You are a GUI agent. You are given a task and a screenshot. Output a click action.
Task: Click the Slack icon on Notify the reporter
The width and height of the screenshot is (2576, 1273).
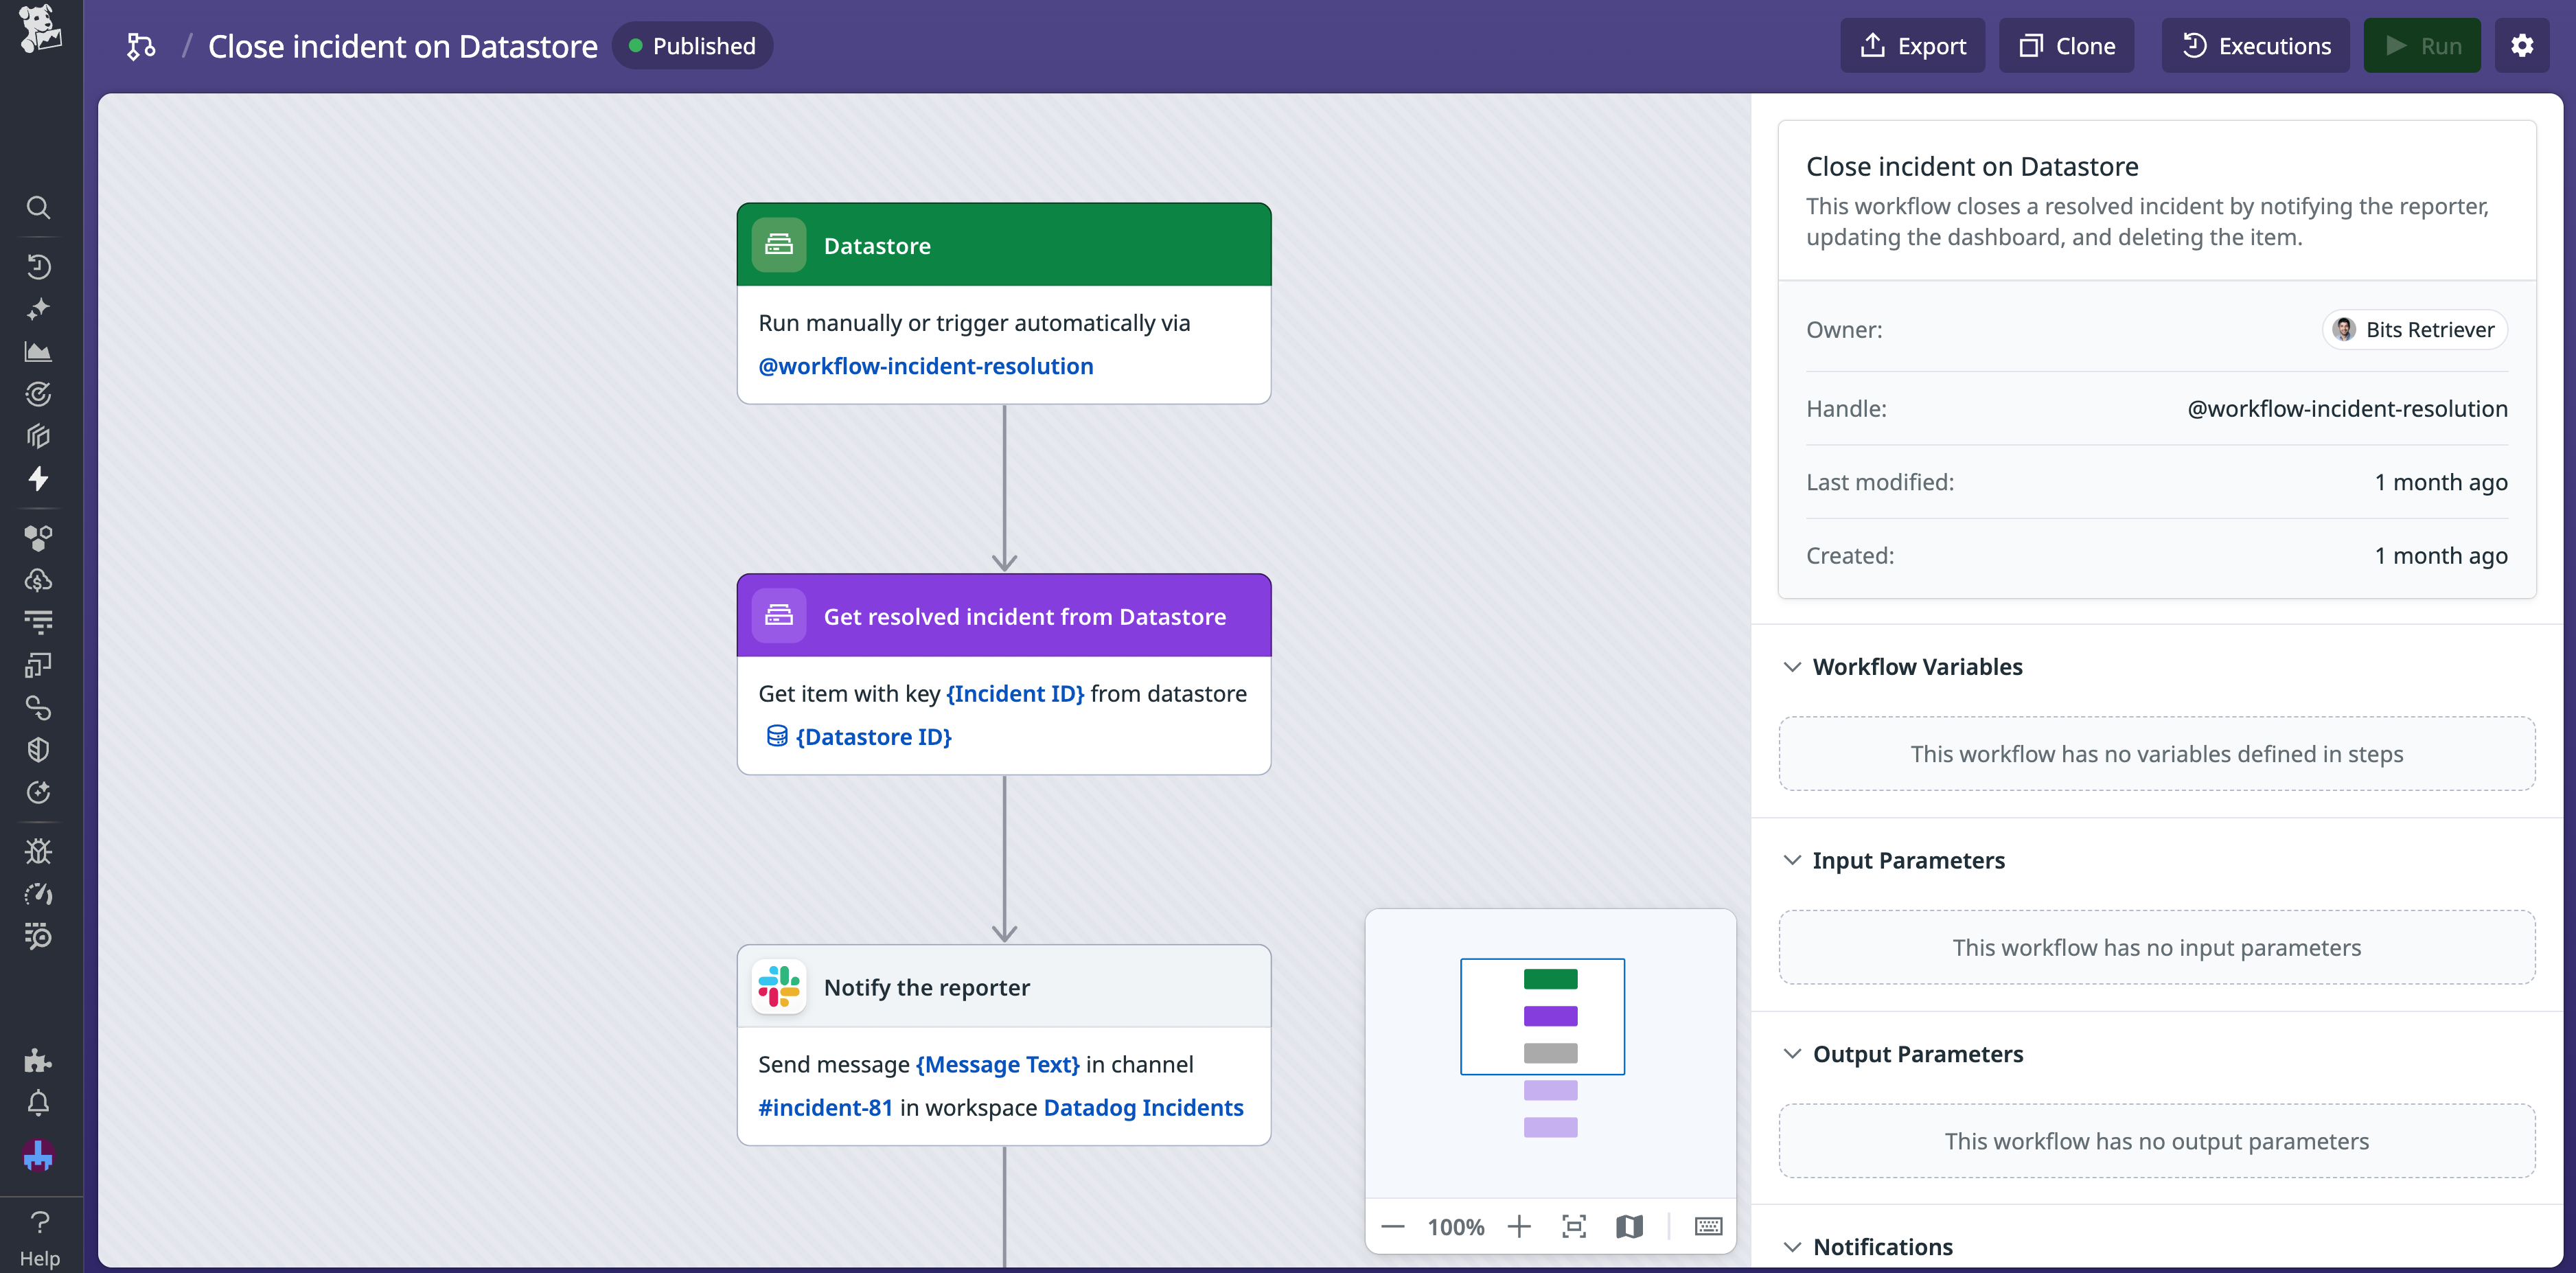(779, 986)
